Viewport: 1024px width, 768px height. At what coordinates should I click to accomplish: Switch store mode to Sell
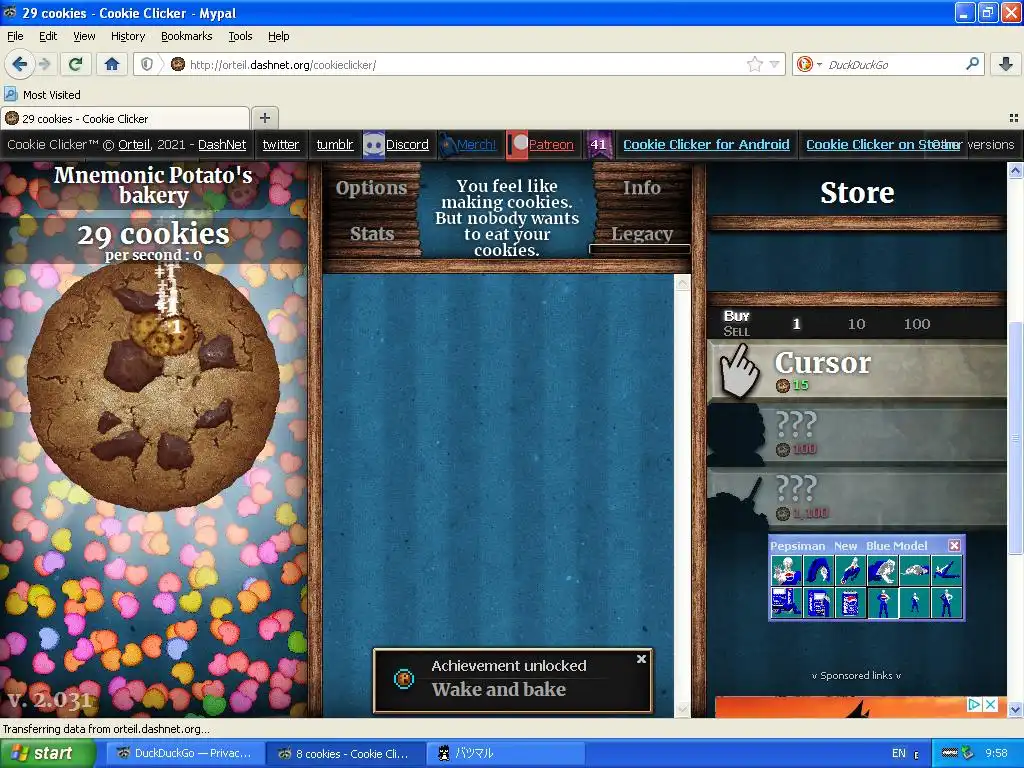pos(737,331)
